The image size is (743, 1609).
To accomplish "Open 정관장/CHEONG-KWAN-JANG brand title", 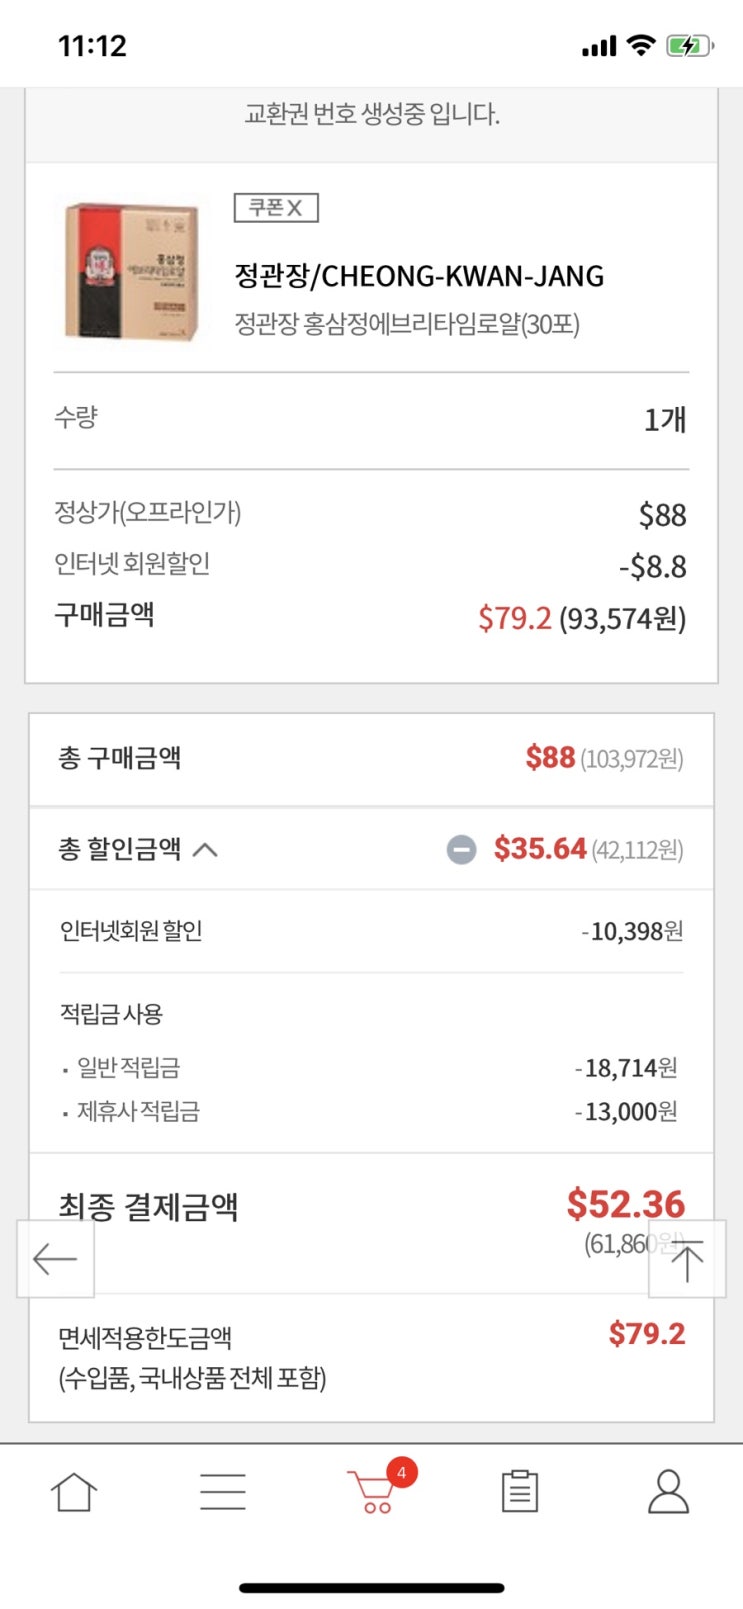I will (419, 276).
